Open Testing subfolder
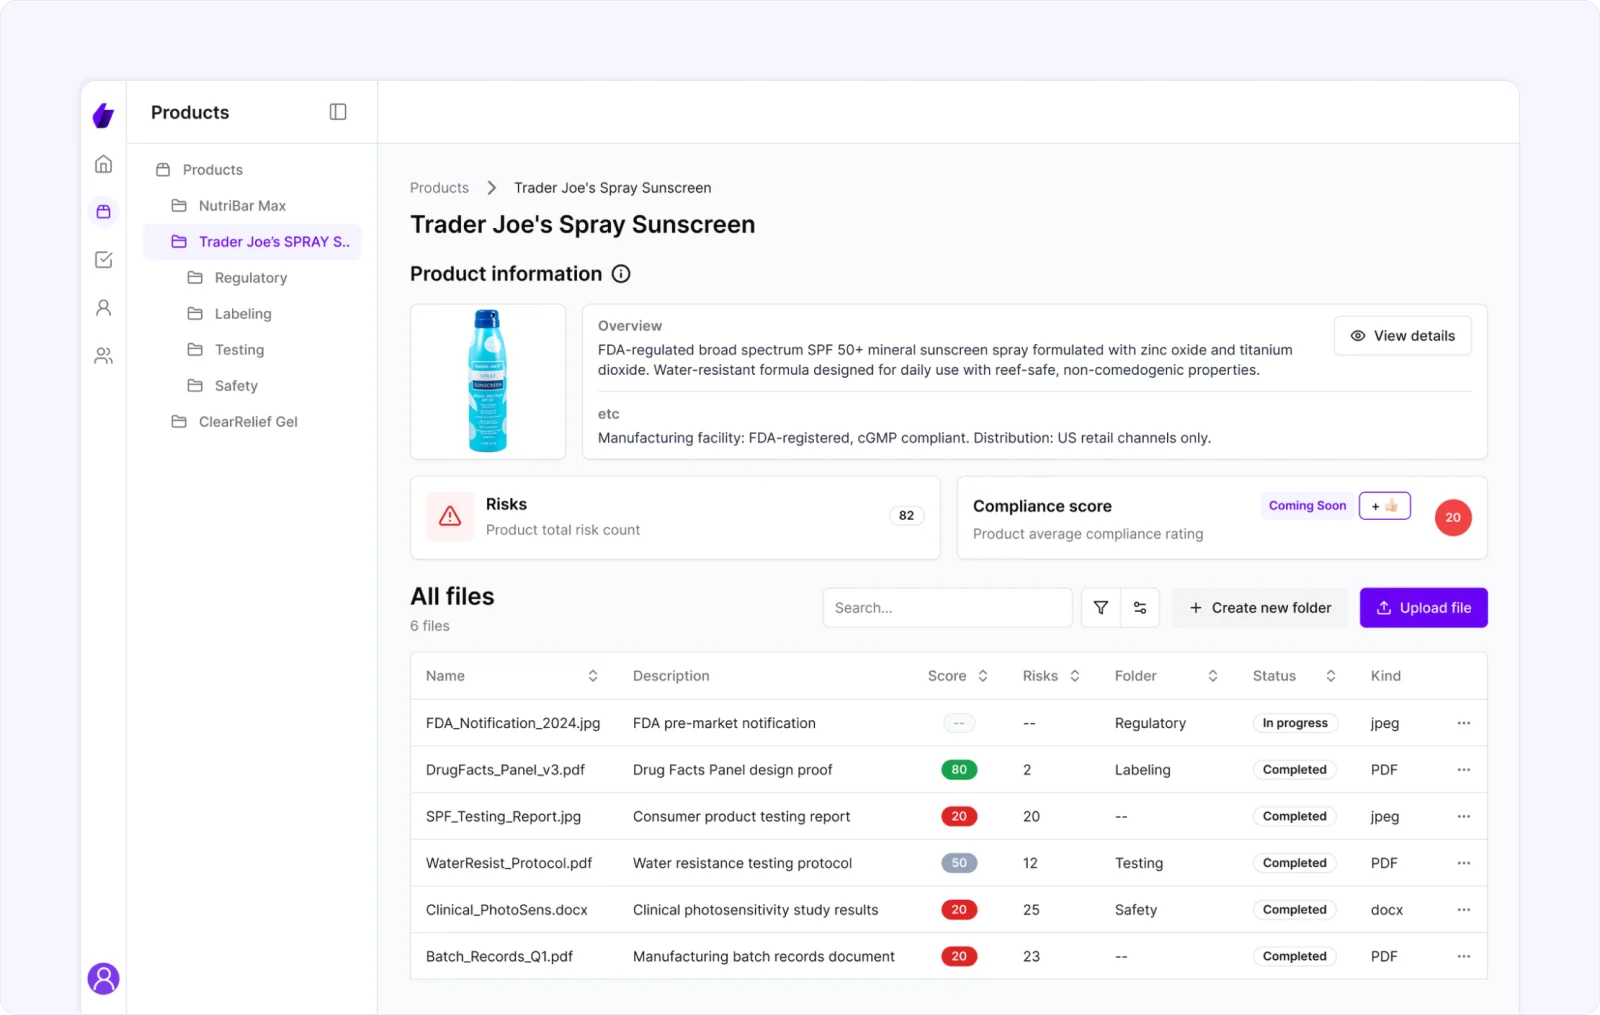This screenshot has height=1015, width=1600. click(252, 350)
